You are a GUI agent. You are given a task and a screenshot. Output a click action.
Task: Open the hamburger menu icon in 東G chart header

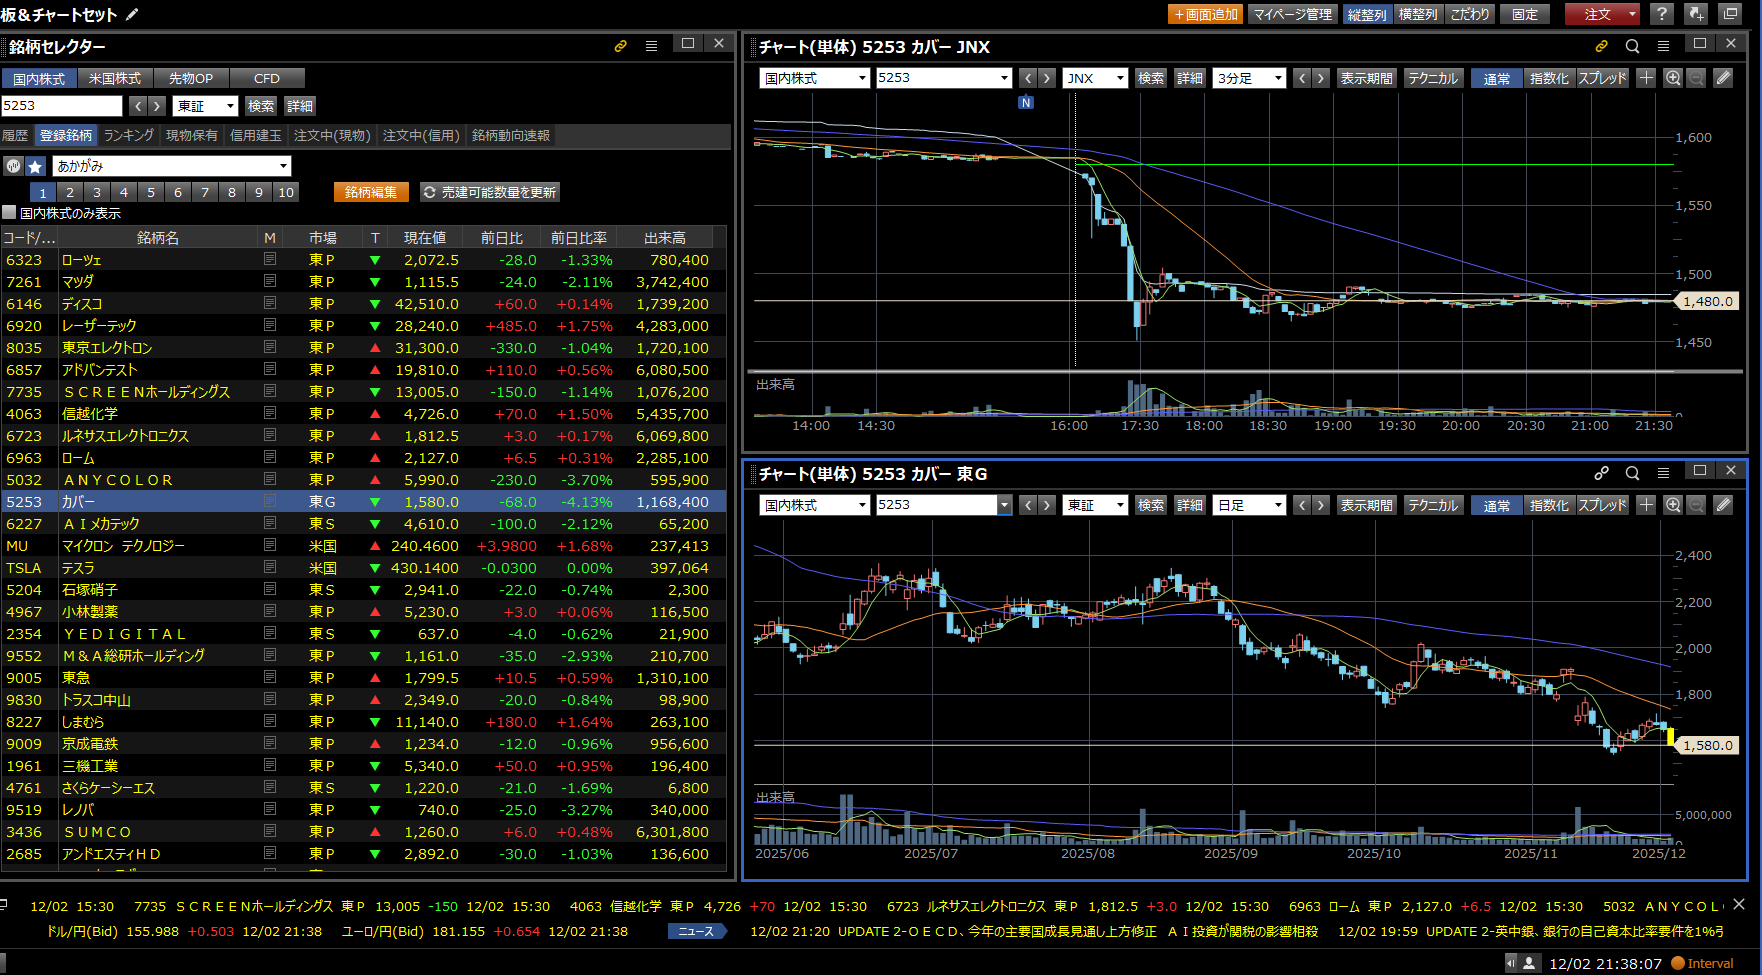[1663, 473]
